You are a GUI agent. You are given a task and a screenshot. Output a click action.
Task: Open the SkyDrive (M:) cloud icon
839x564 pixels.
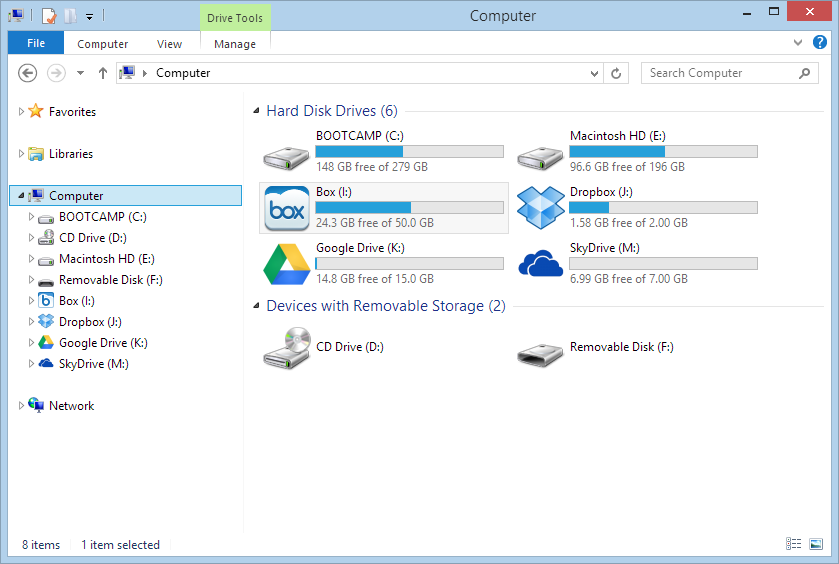click(540, 263)
